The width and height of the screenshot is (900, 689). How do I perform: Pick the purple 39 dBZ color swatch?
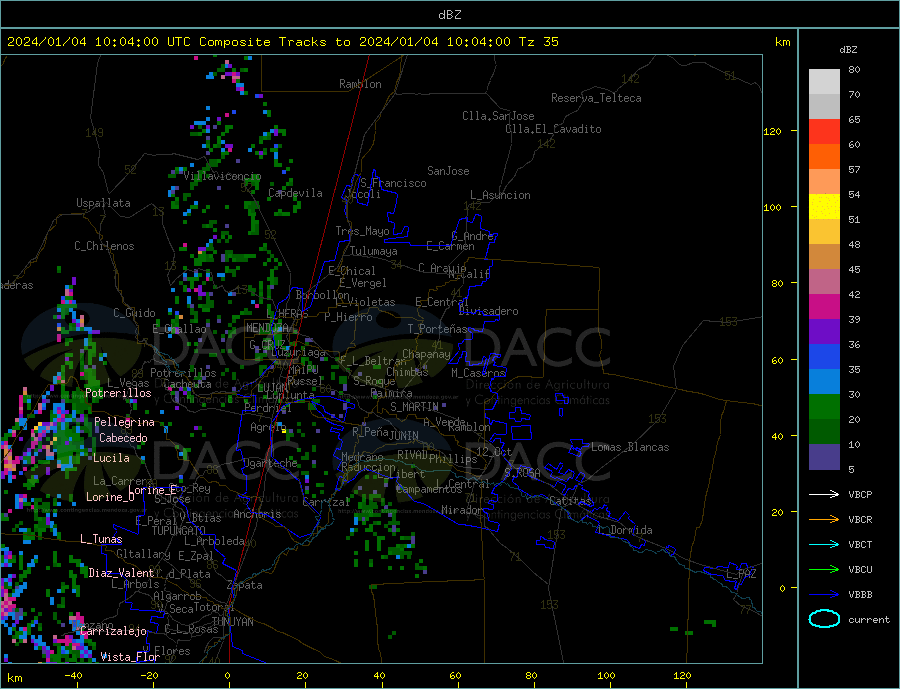pyautogui.click(x=824, y=332)
